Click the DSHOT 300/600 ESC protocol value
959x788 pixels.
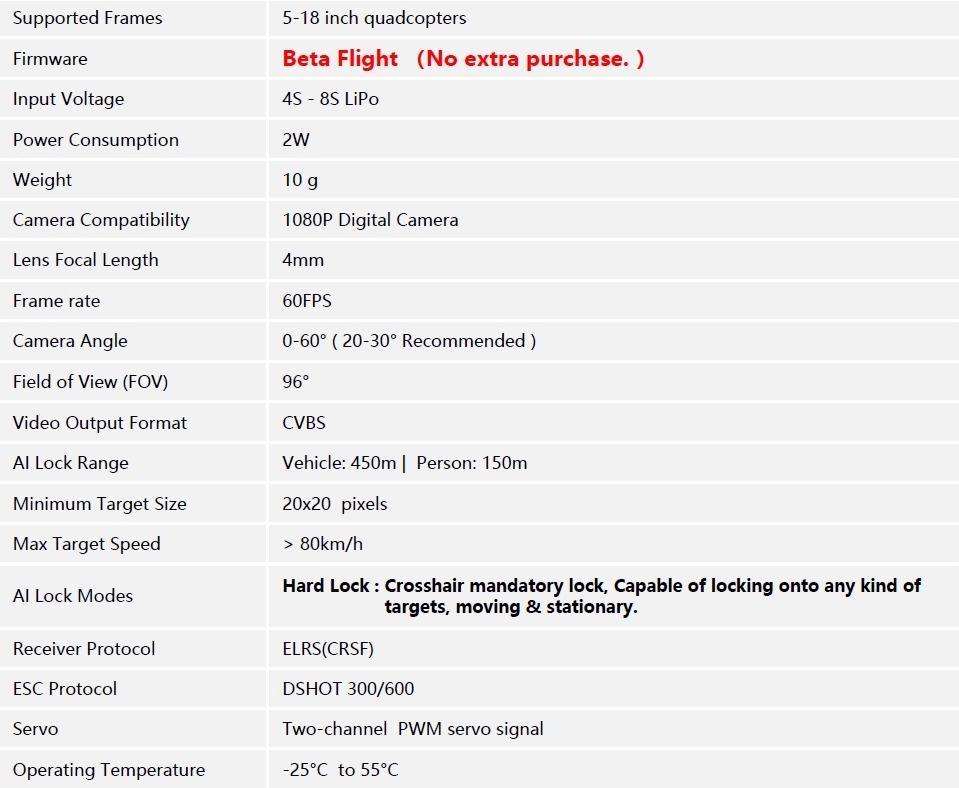coord(348,689)
